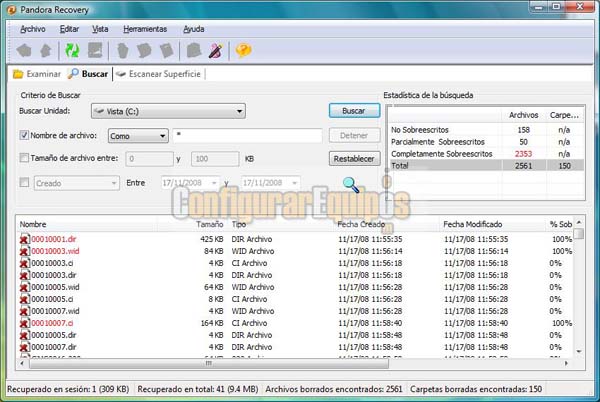Click the deleted-file icon of 00010001.dir

pos(24,239)
